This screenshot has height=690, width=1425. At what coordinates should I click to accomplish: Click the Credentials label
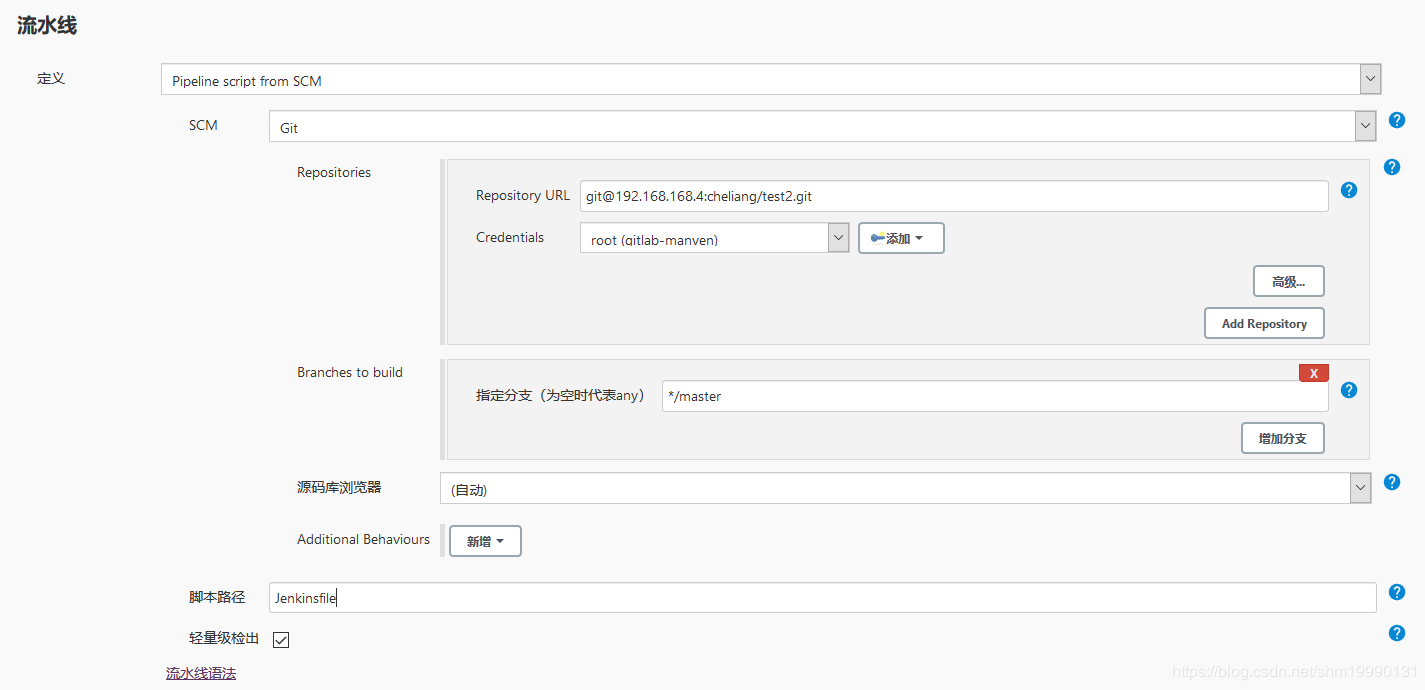tap(510, 237)
